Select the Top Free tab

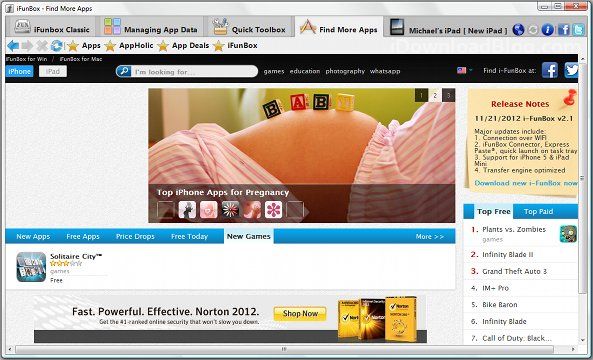click(x=494, y=211)
